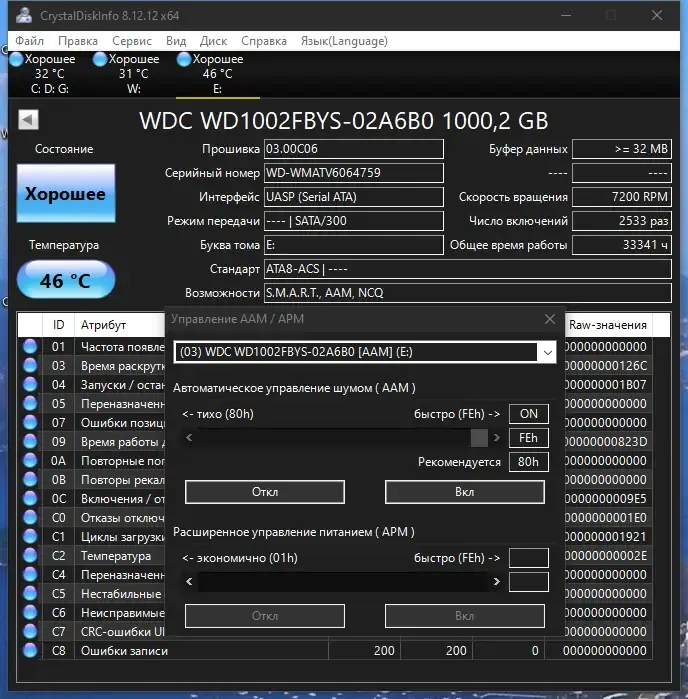The width and height of the screenshot is (688, 699).
Task: Click the Скорость вращения field 7200 RPM
Action: (x=622, y=197)
